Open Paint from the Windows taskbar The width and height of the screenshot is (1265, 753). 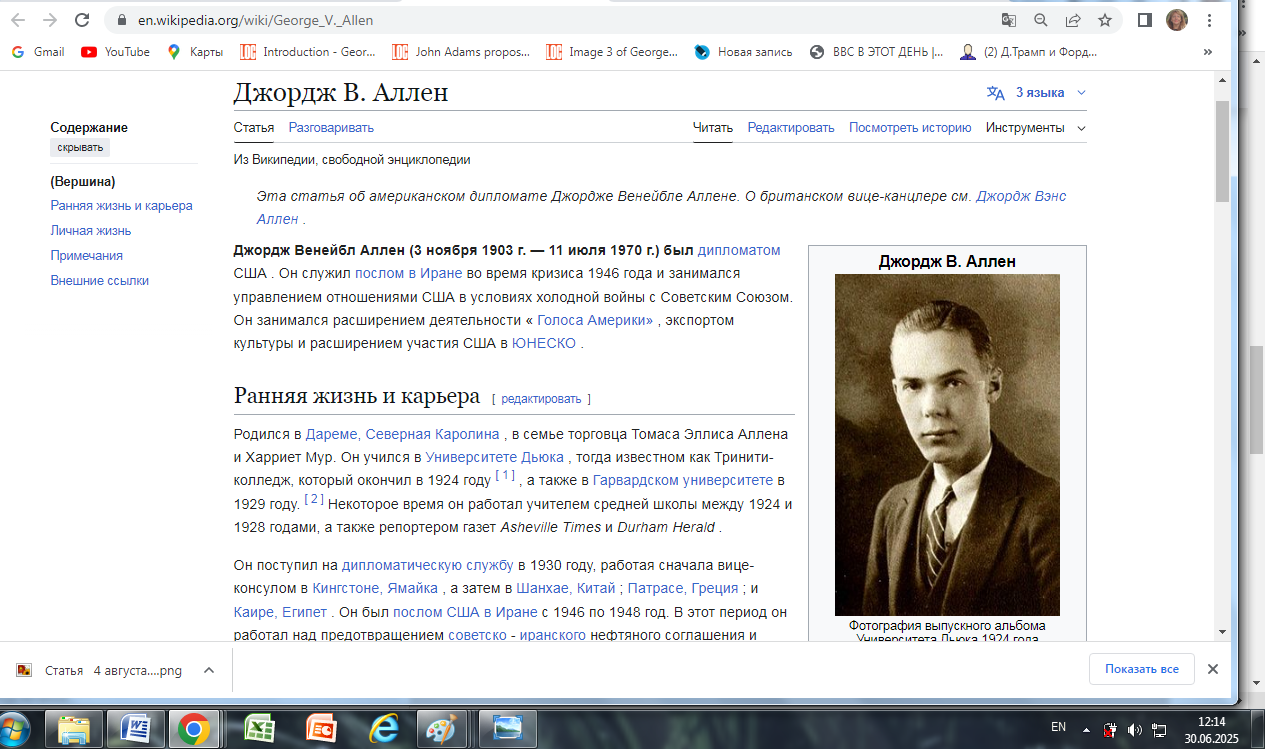click(x=441, y=728)
